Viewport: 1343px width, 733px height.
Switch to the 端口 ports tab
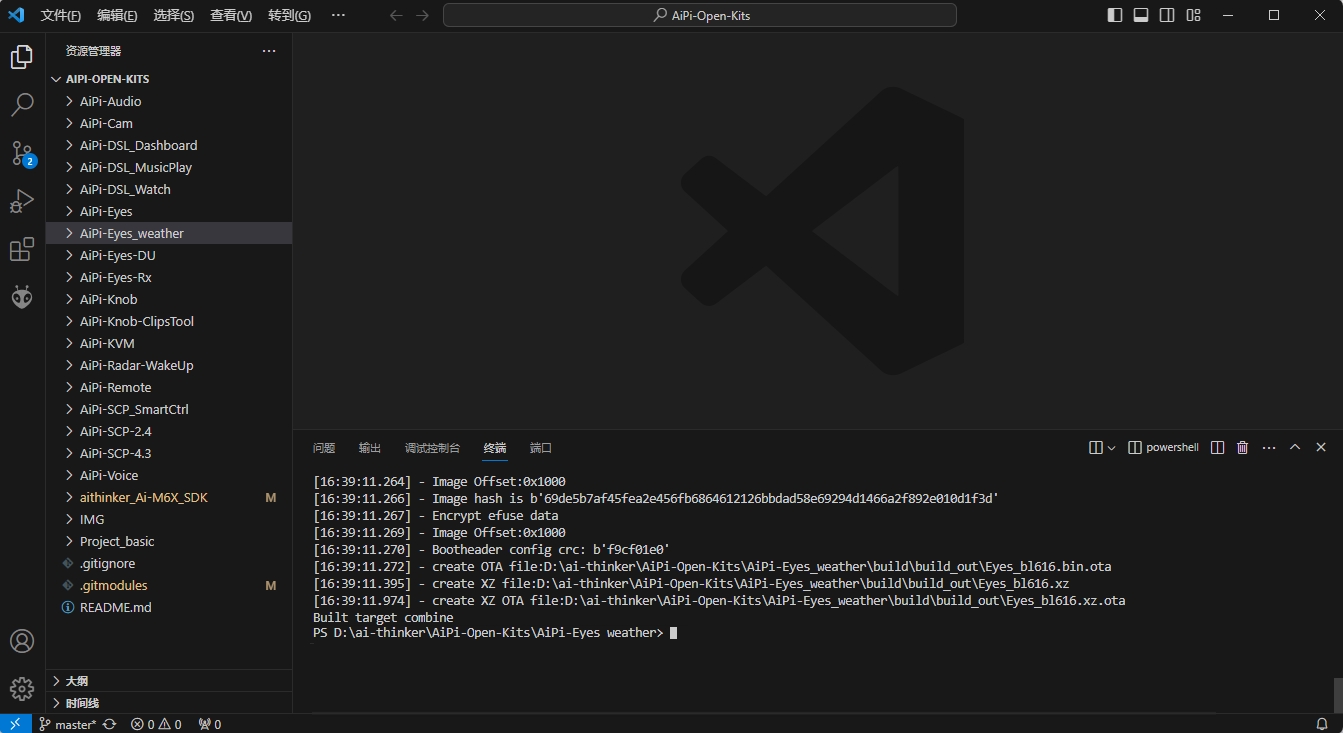pos(541,448)
